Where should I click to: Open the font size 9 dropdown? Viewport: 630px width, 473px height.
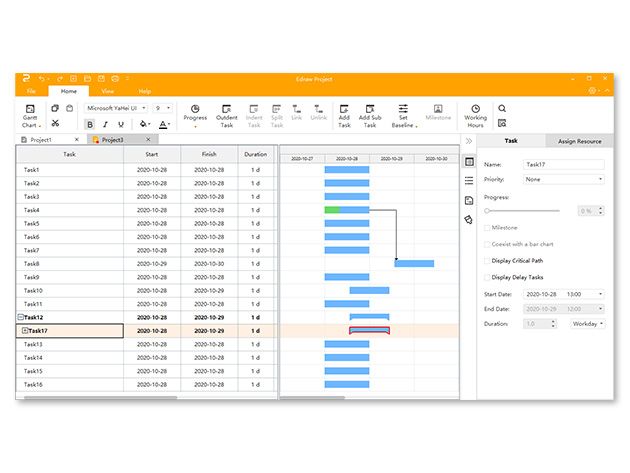point(163,108)
